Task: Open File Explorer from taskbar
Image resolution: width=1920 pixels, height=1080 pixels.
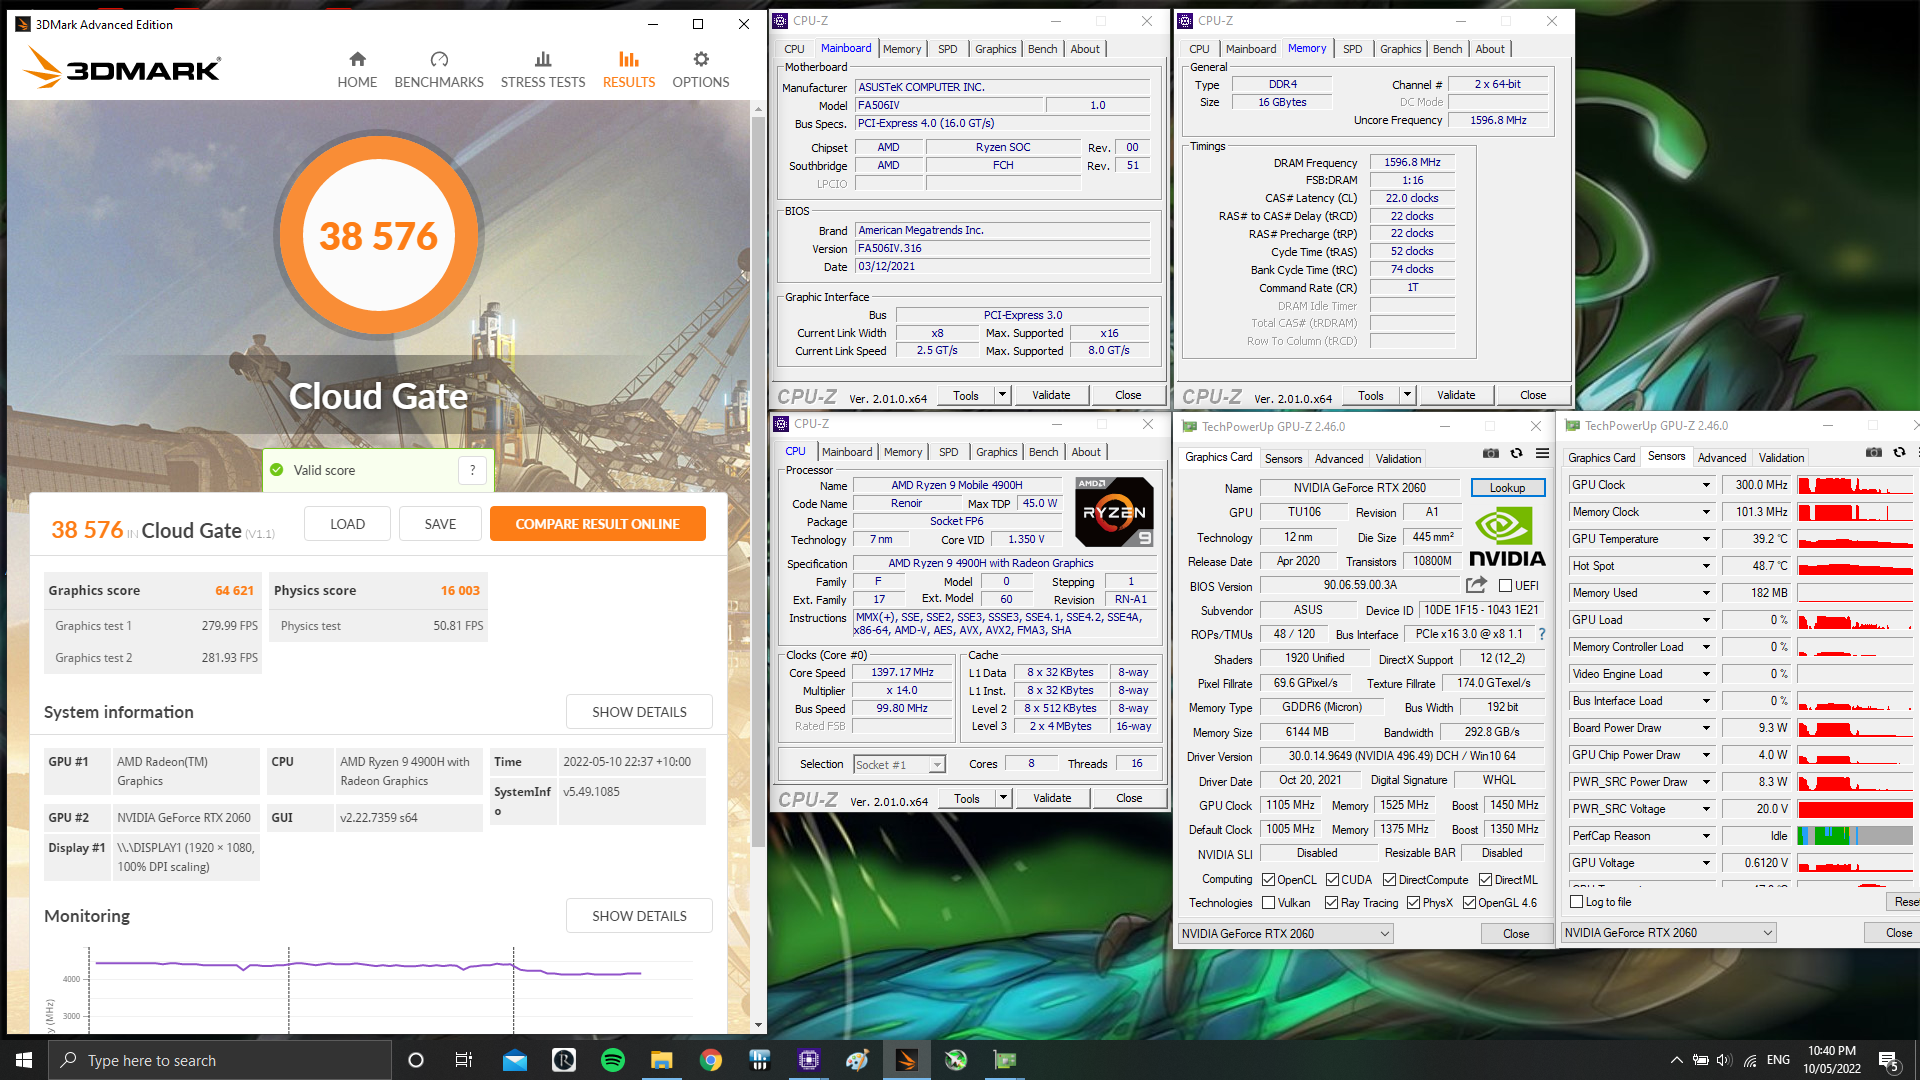Action: pyautogui.click(x=662, y=1060)
